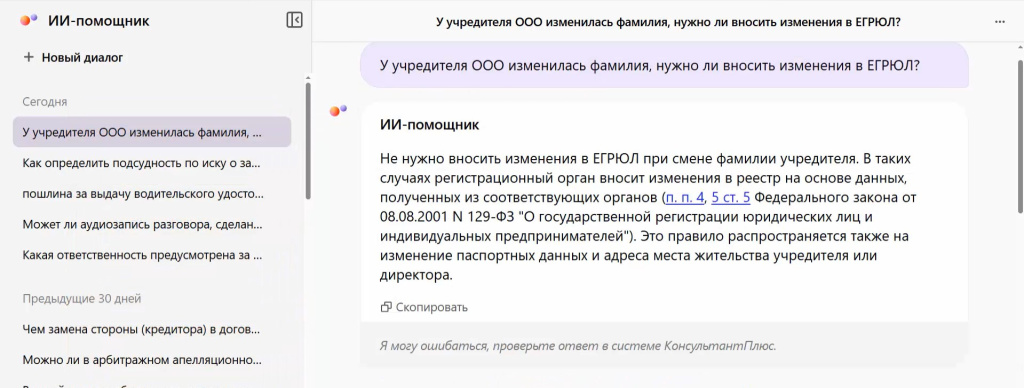Screen dimensions: 1024x388
Task: Click the 'Сегодня' section heading
Action: click(x=45, y=102)
